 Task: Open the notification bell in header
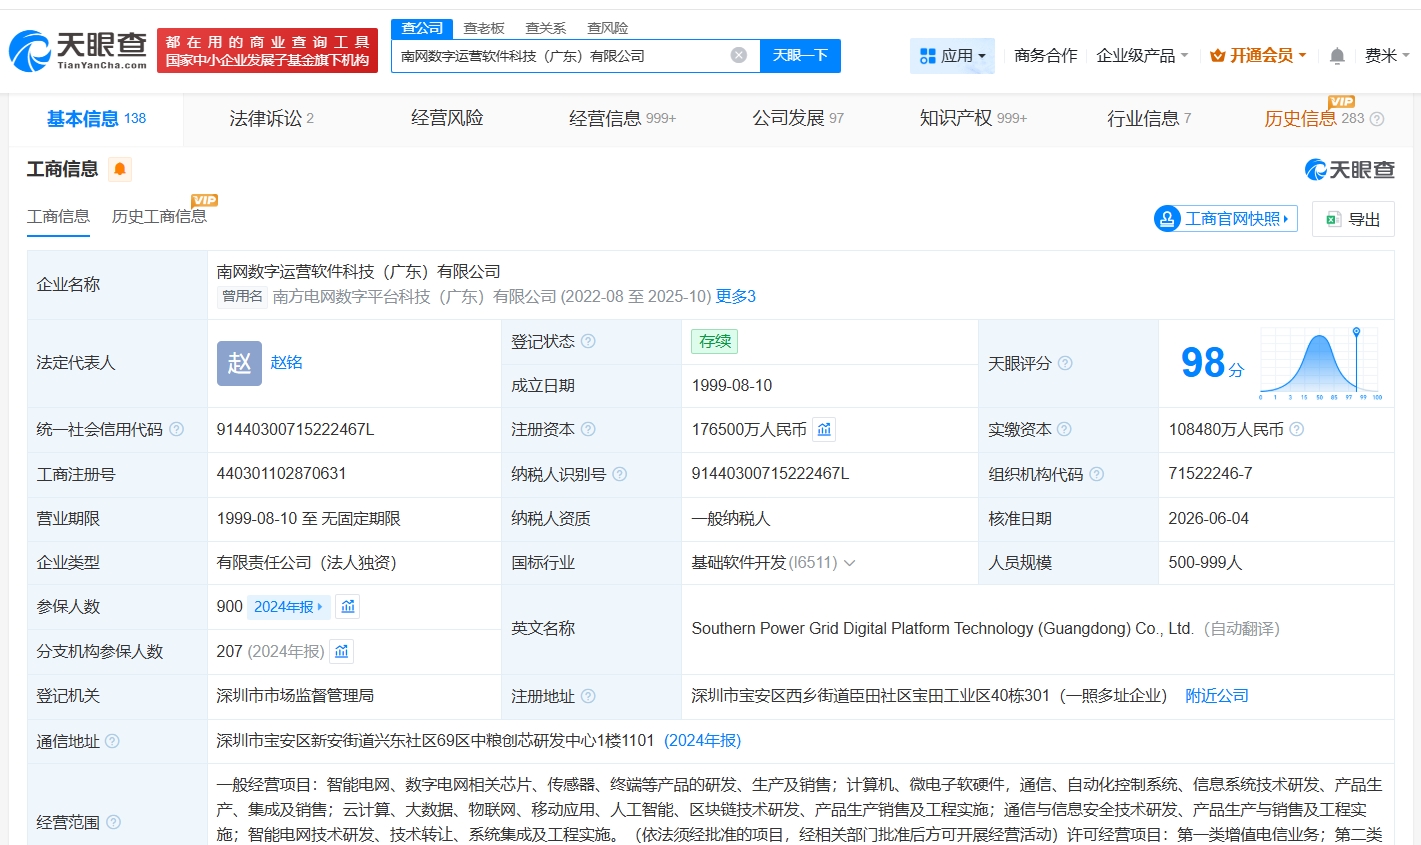click(1337, 56)
